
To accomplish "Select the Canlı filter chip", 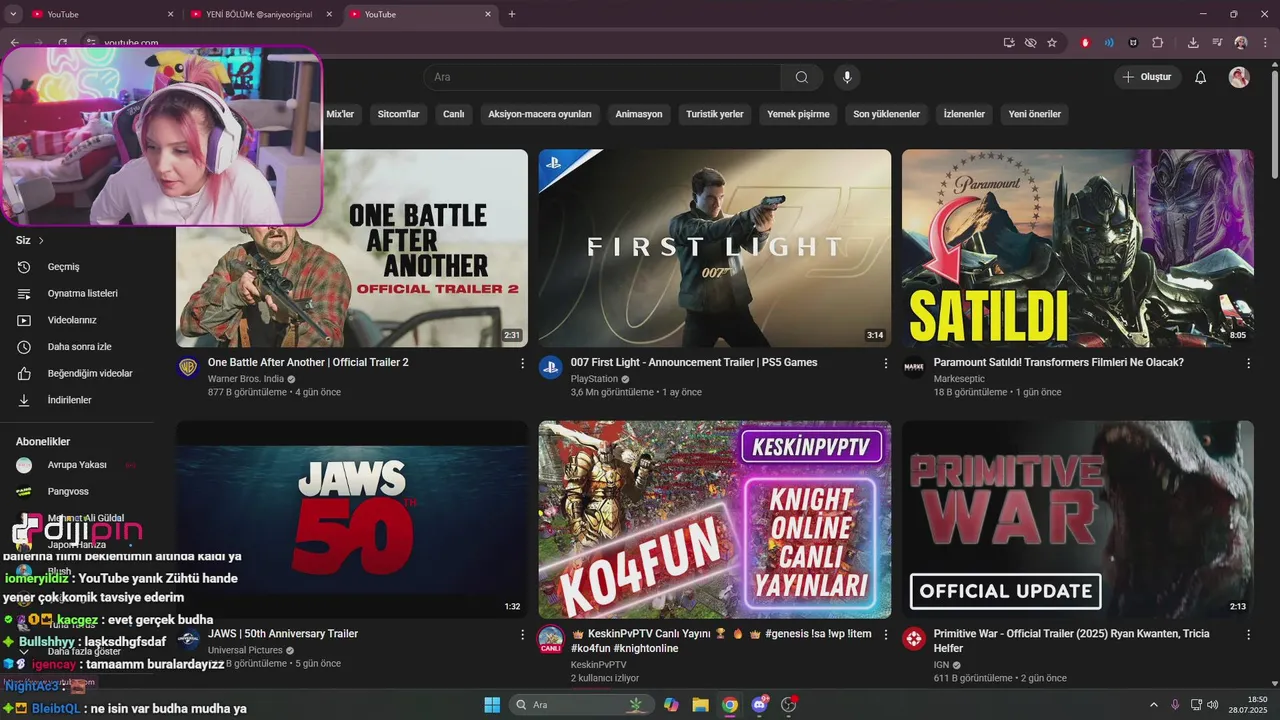I will coord(454,114).
